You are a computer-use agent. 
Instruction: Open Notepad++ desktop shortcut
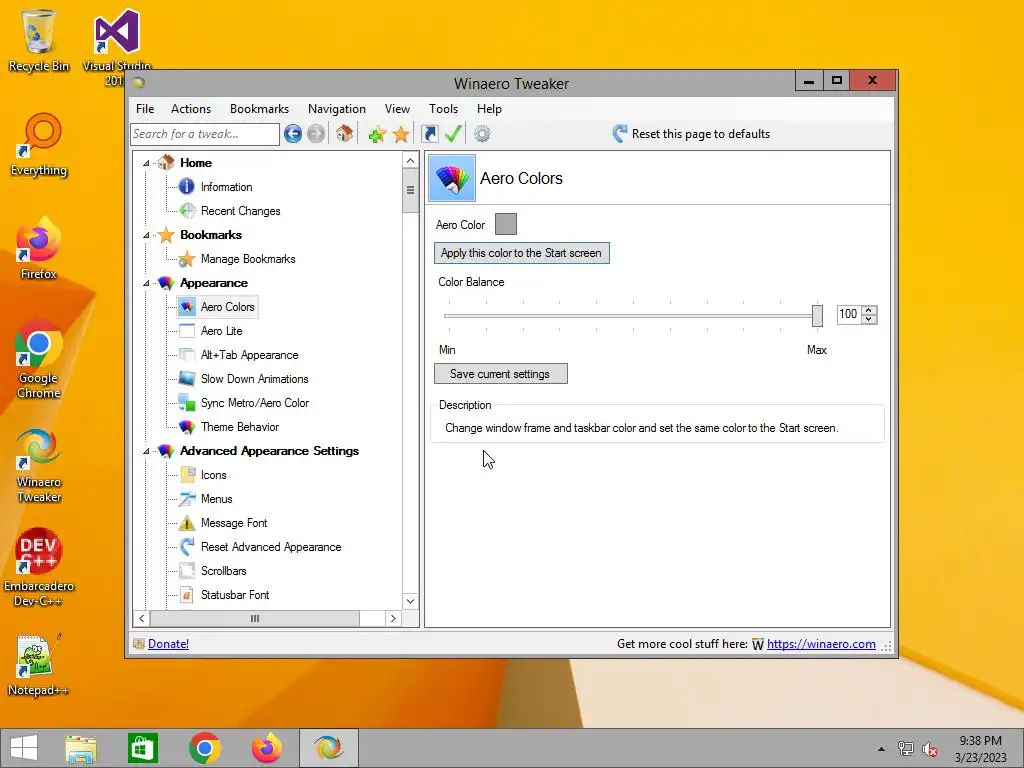coord(38,665)
